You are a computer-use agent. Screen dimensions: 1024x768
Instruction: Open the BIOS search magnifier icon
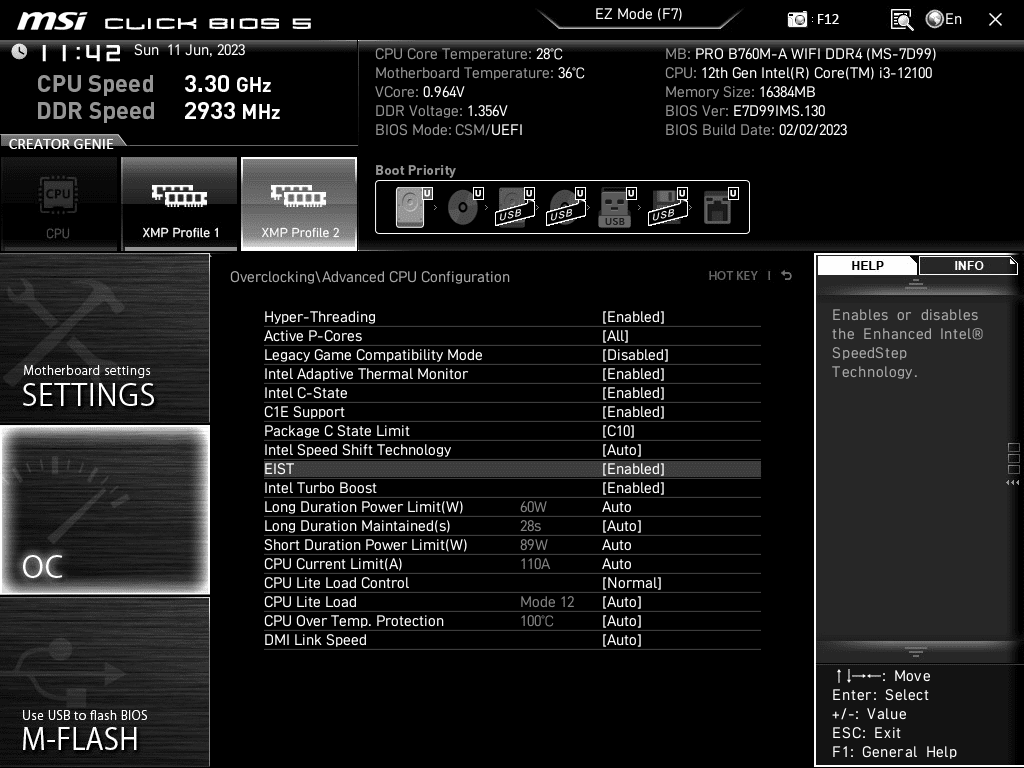click(x=901, y=20)
